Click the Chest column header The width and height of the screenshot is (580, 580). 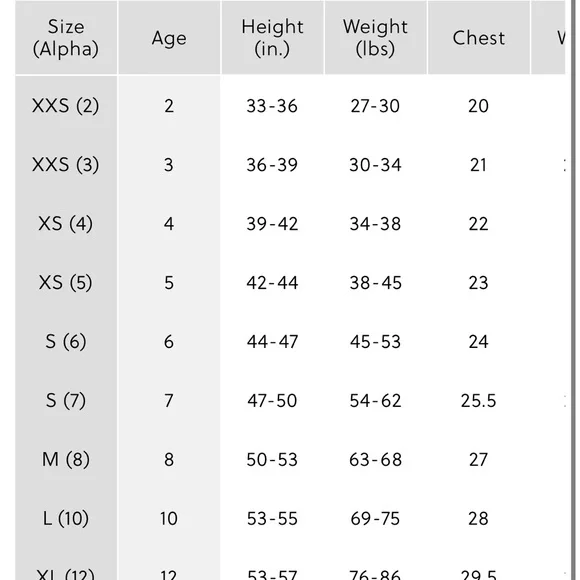click(x=479, y=37)
